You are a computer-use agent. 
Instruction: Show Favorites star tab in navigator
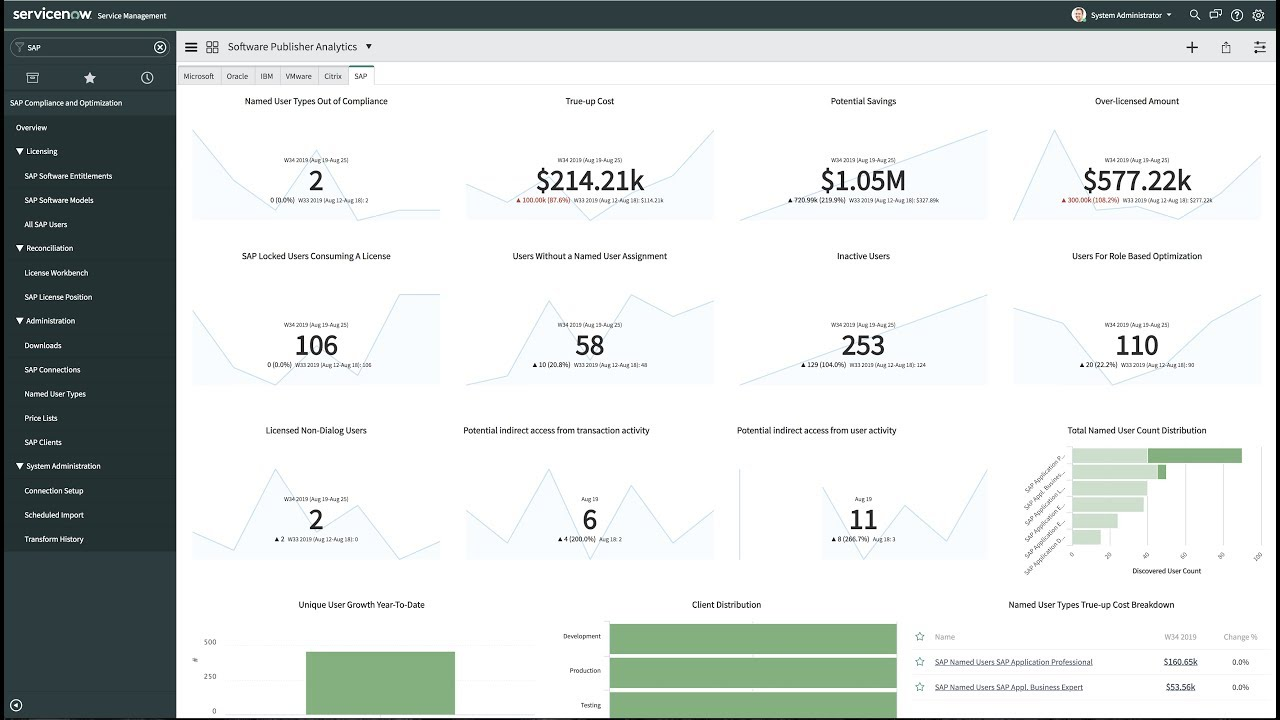[90, 78]
